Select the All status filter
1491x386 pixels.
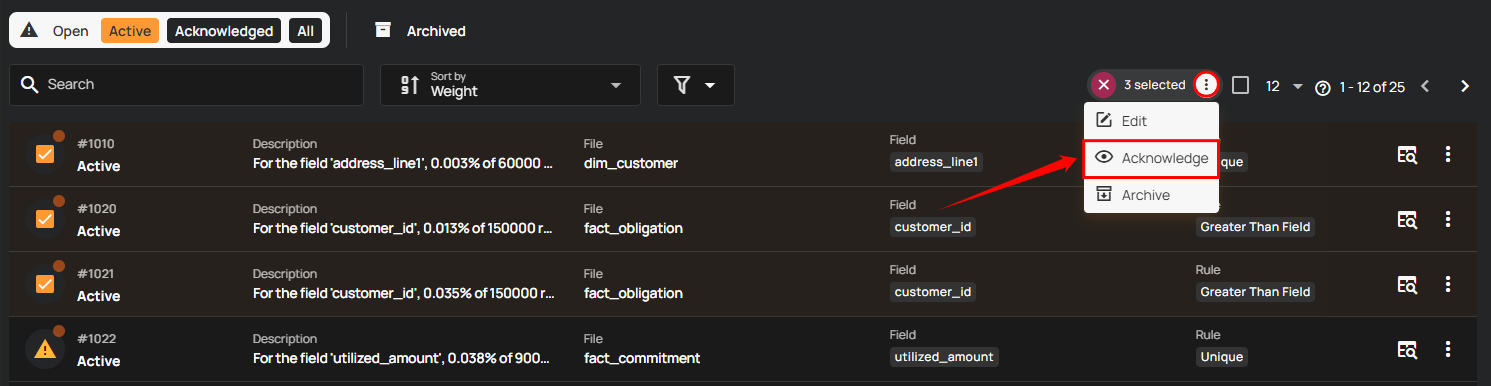click(305, 31)
